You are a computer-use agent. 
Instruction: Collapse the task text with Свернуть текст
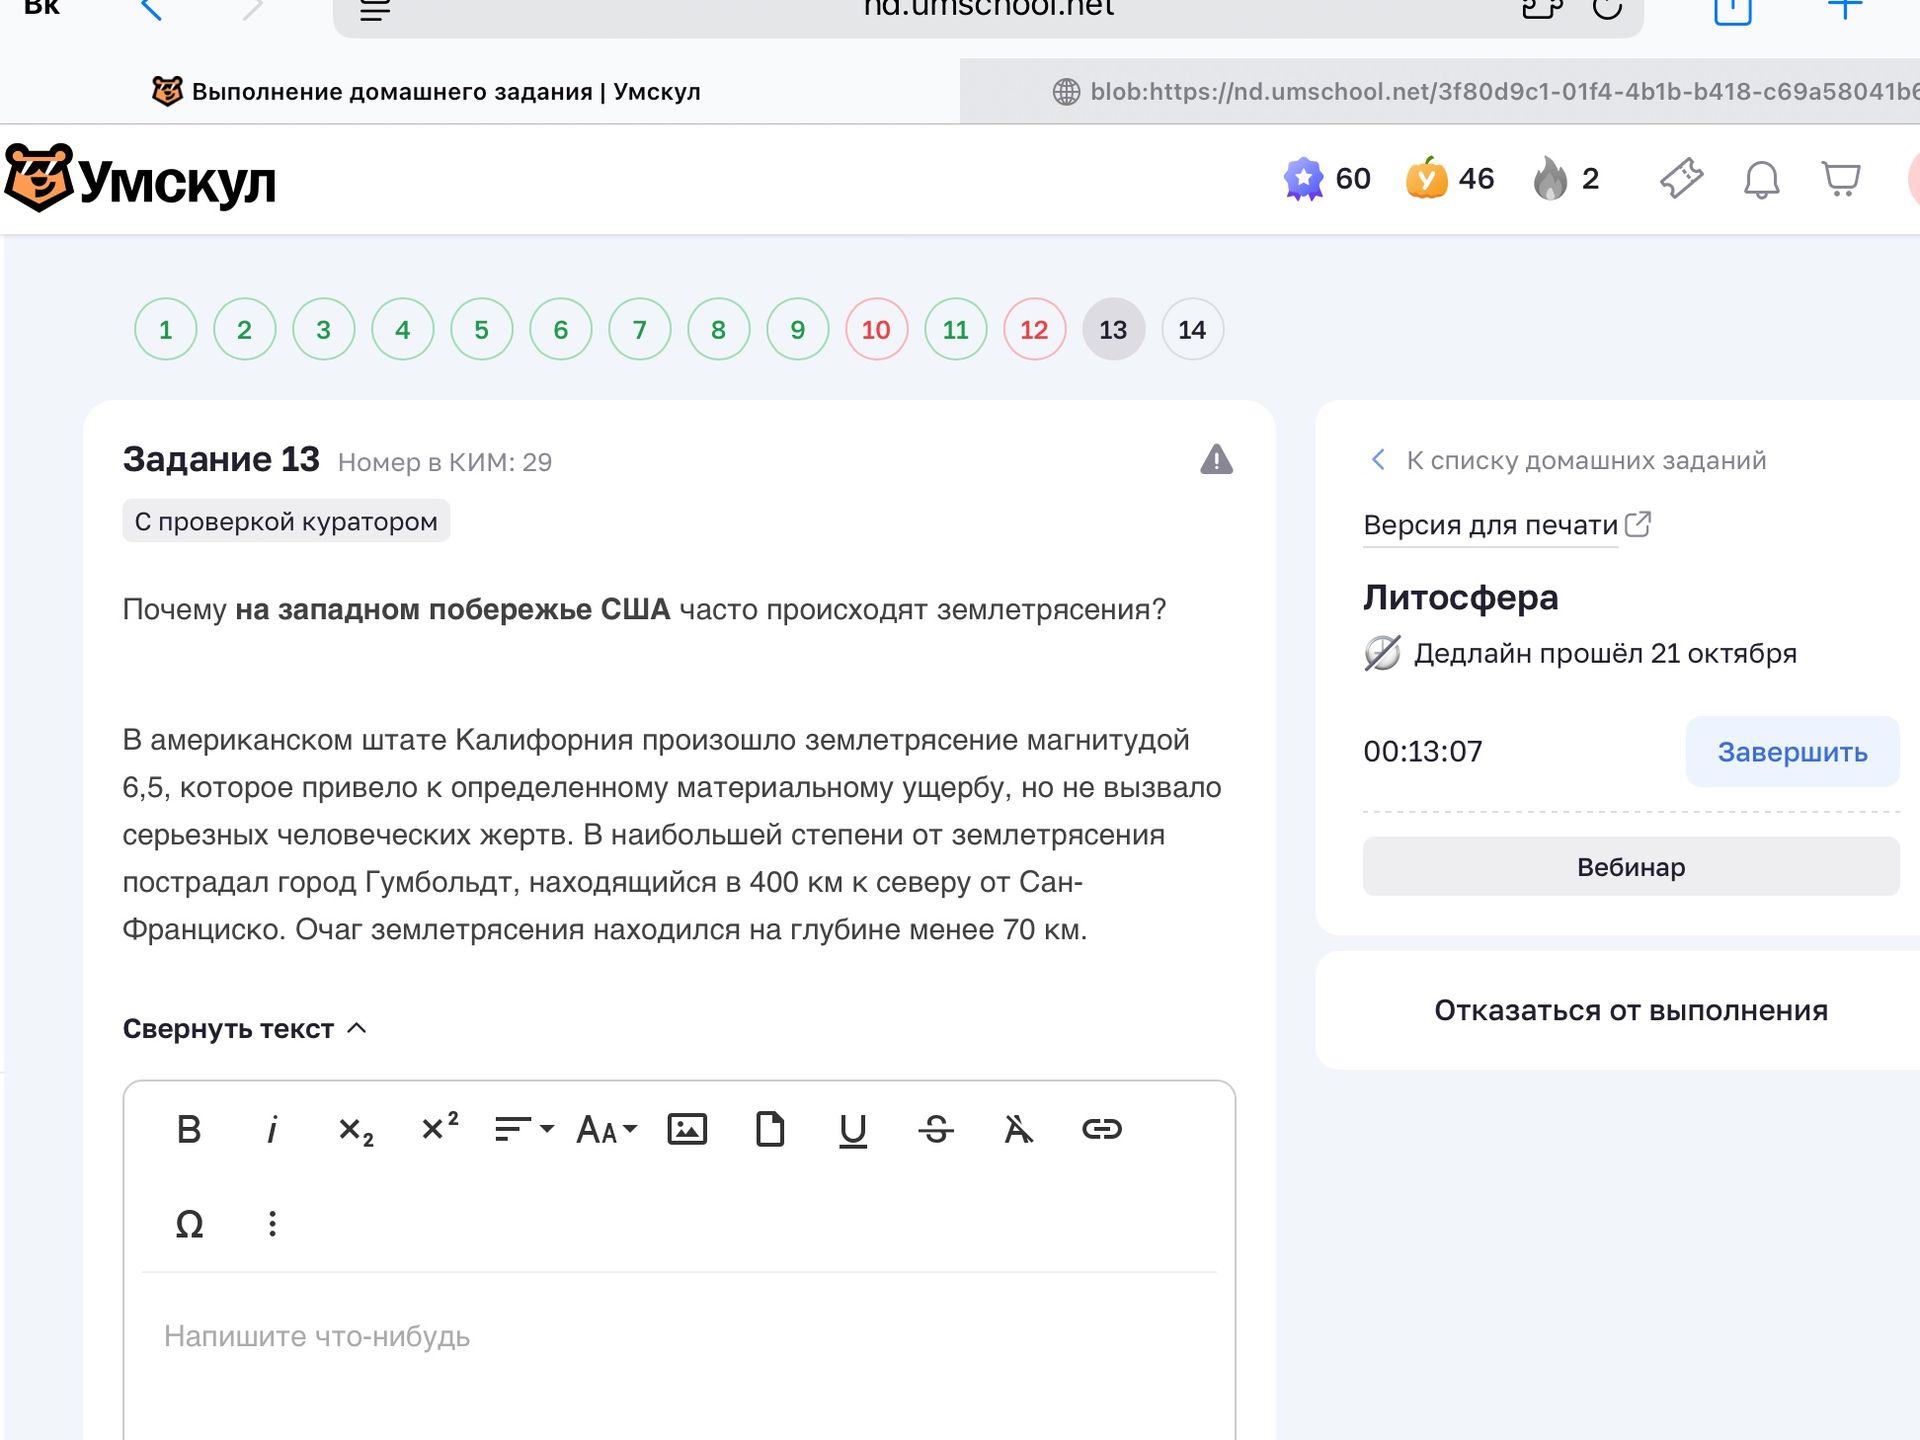245,1029
